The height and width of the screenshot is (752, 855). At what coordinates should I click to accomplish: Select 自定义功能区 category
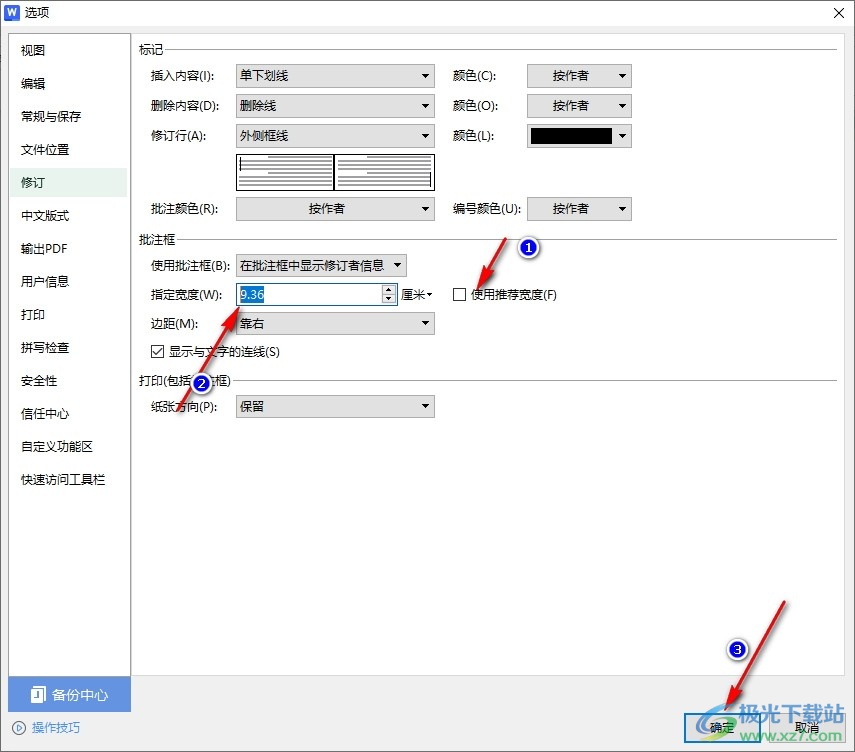click(x=57, y=447)
